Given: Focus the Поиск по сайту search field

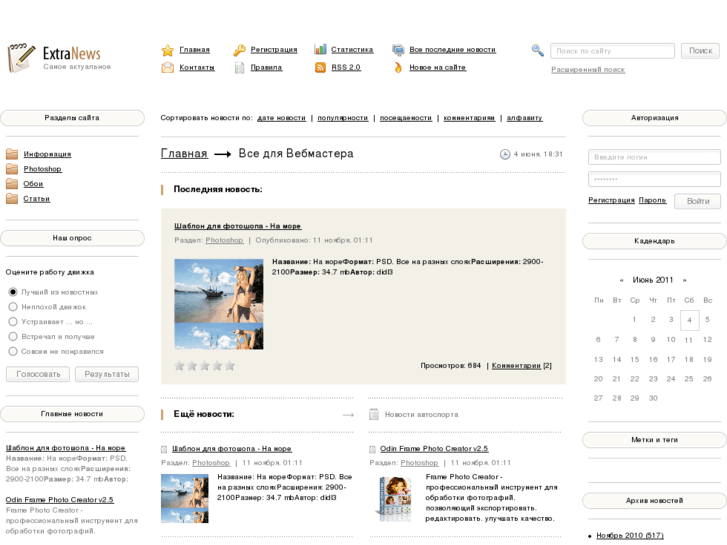Looking at the screenshot, I should click(612, 51).
